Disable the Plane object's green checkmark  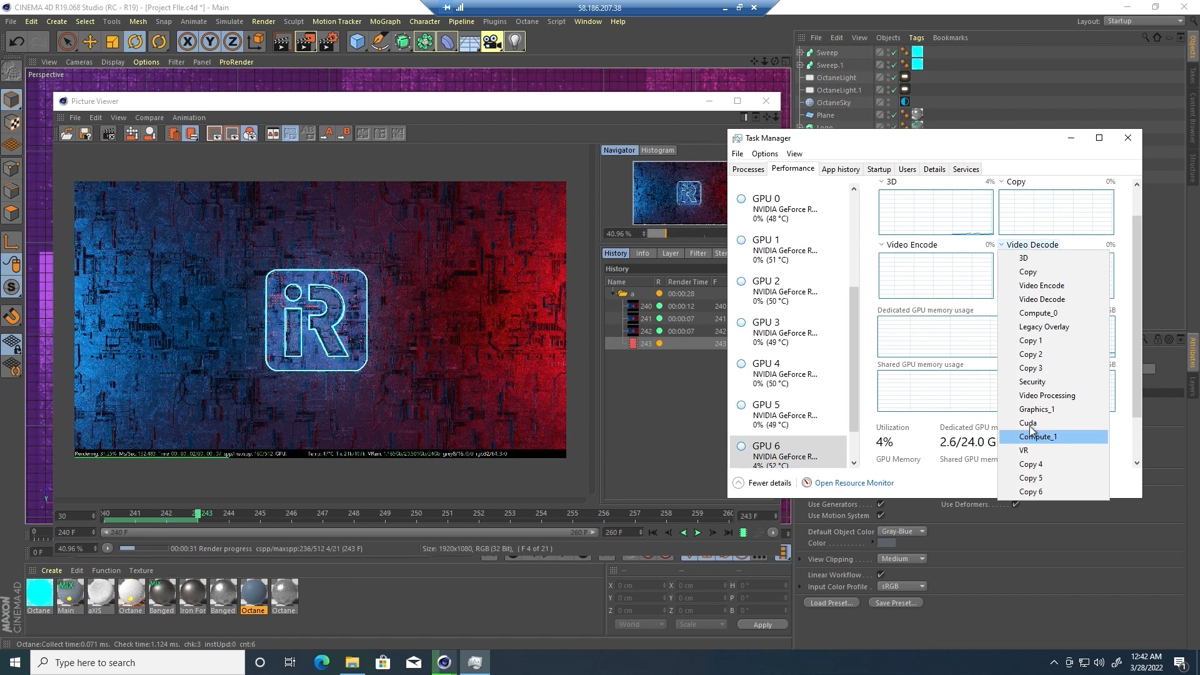coord(894,115)
